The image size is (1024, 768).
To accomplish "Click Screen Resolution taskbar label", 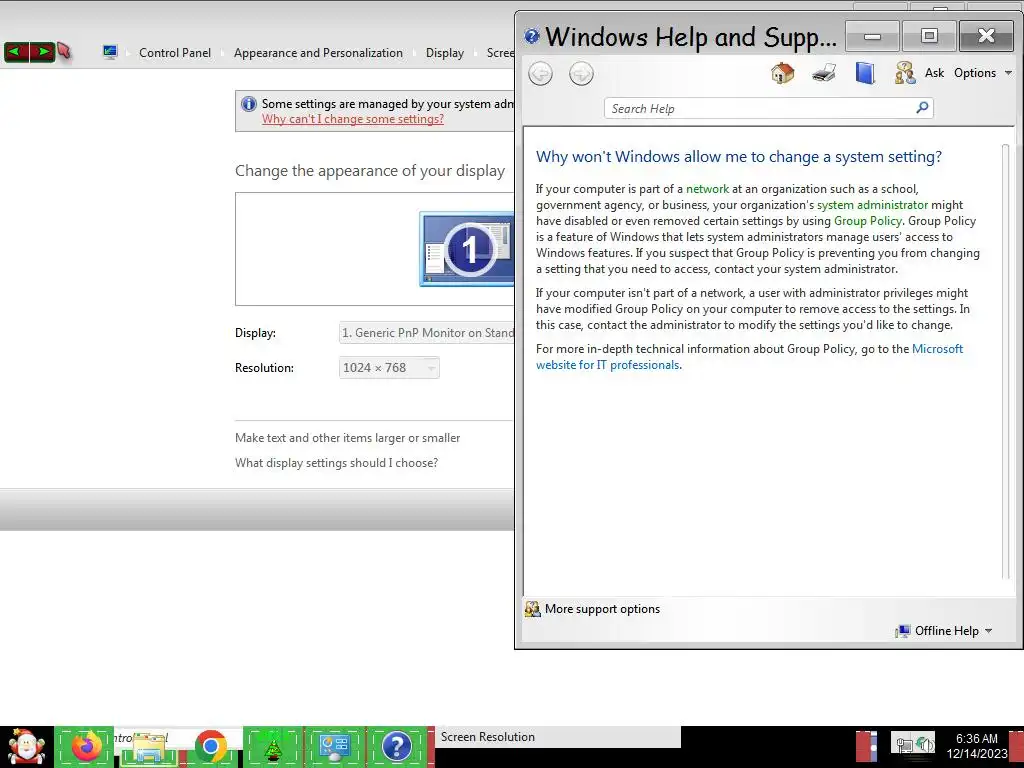I will [488, 737].
